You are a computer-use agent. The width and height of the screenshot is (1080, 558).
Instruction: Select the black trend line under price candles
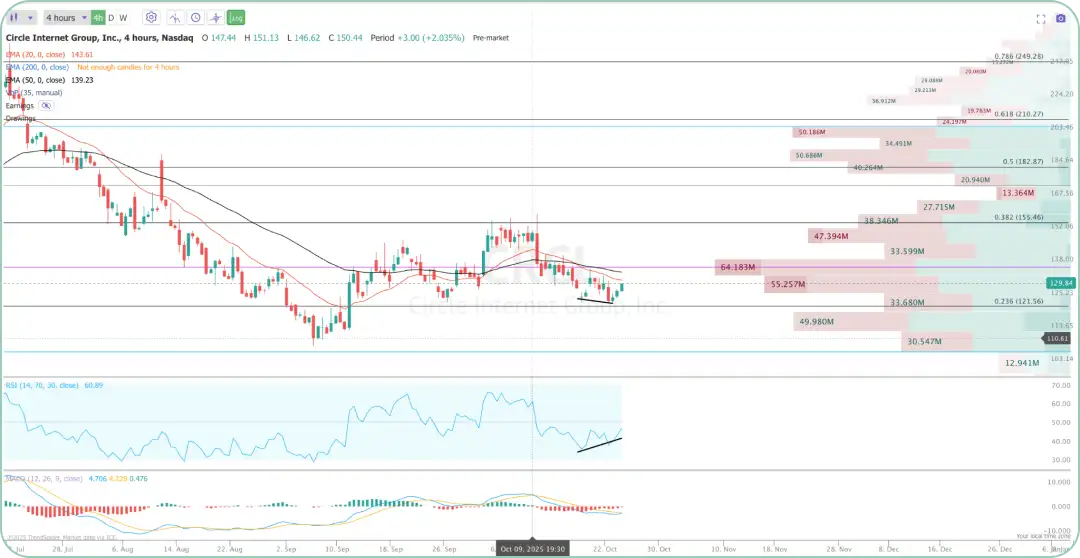[x=594, y=300]
